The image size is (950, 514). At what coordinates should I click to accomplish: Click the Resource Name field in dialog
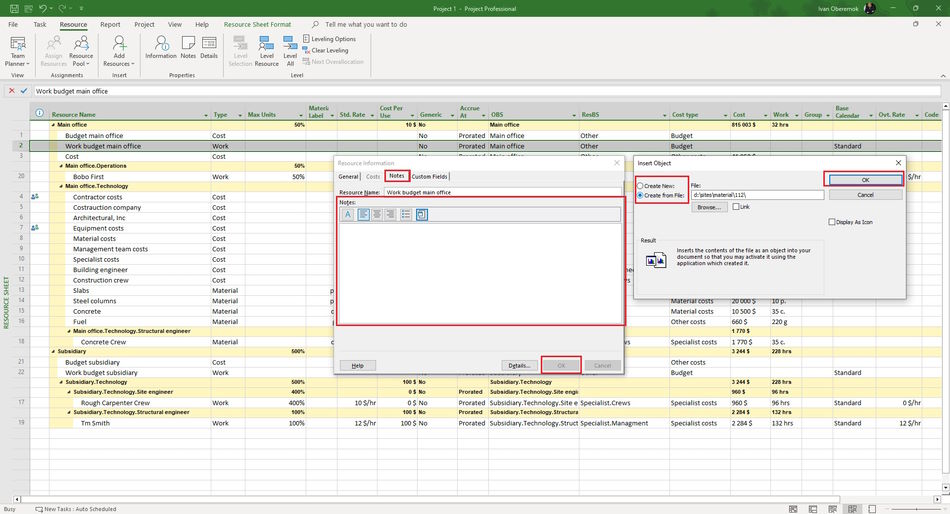[x=503, y=192]
